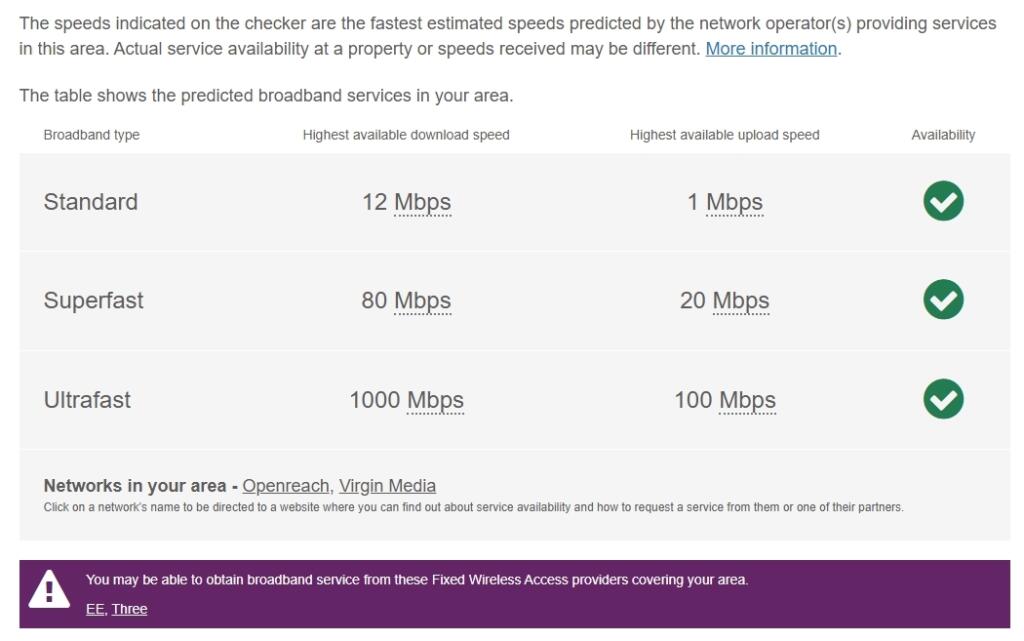1024x641 pixels.
Task: Open the More information link
Action: tap(771, 49)
